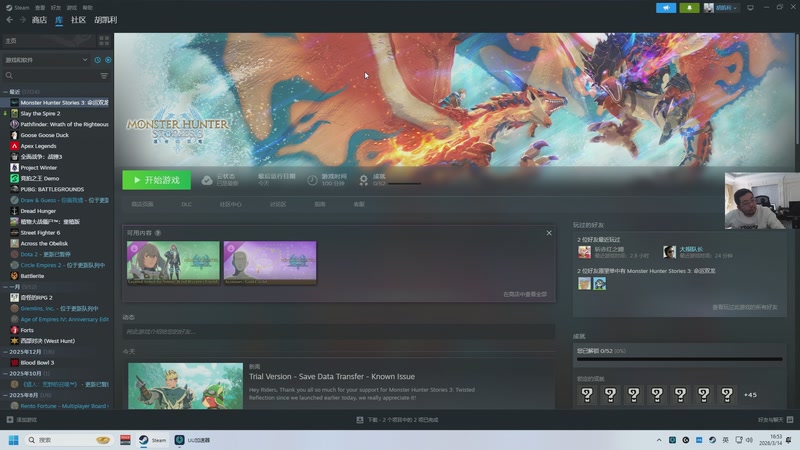The height and width of the screenshot is (450, 800).
Task: Select Blood Bowl 3 in the list
Action: [37, 363]
